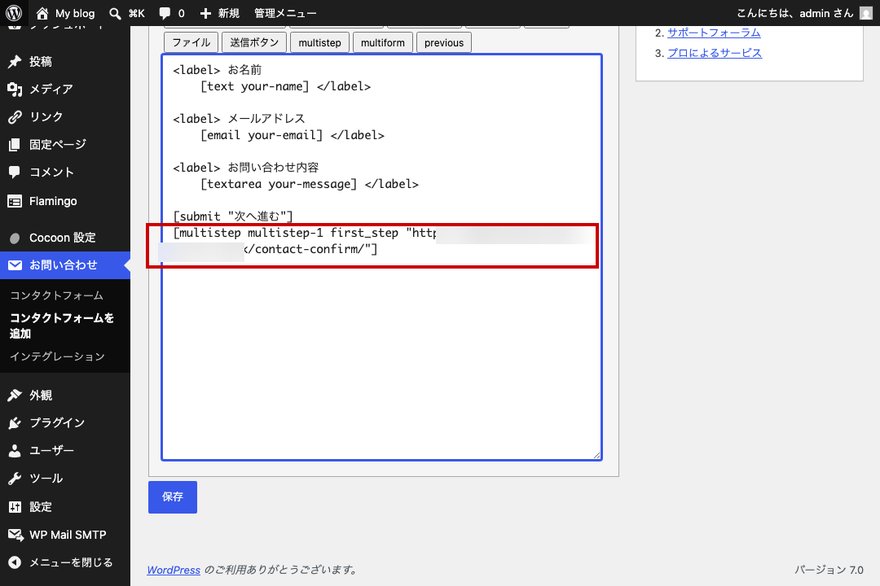This screenshot has width=880, height=586.
Task: Open Flamingo in the sidebar
Action: pyautogui.click(x=53, y=201)
